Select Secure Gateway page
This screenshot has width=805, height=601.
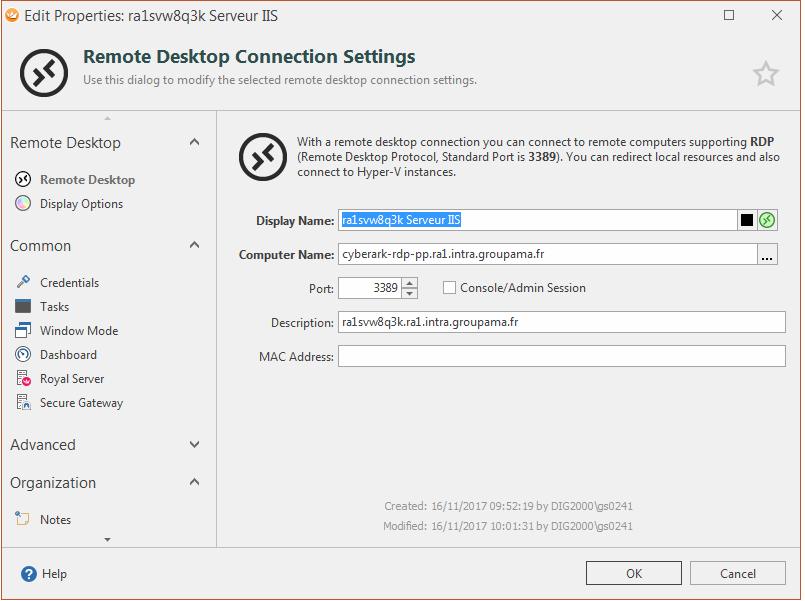[81, 403]
